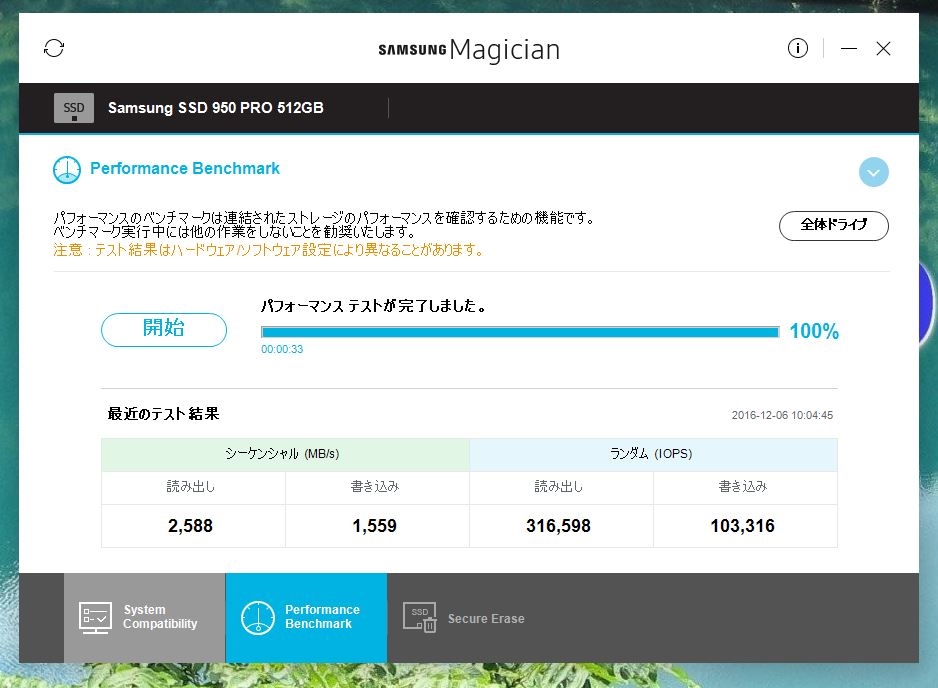Start the benchmark with 開始 button
This screenshot has height=688, width=938.
164,330
